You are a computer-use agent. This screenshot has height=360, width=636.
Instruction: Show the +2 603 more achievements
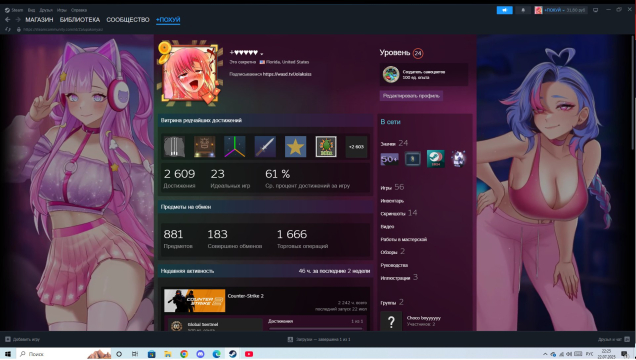[x=356, y=146]
